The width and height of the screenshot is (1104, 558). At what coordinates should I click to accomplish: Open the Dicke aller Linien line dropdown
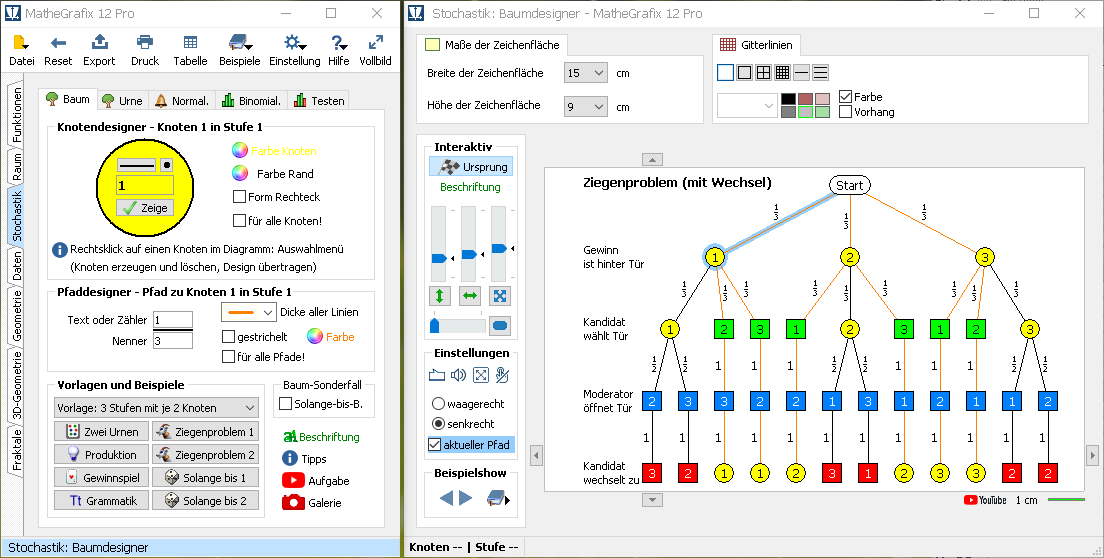(249, 312)
